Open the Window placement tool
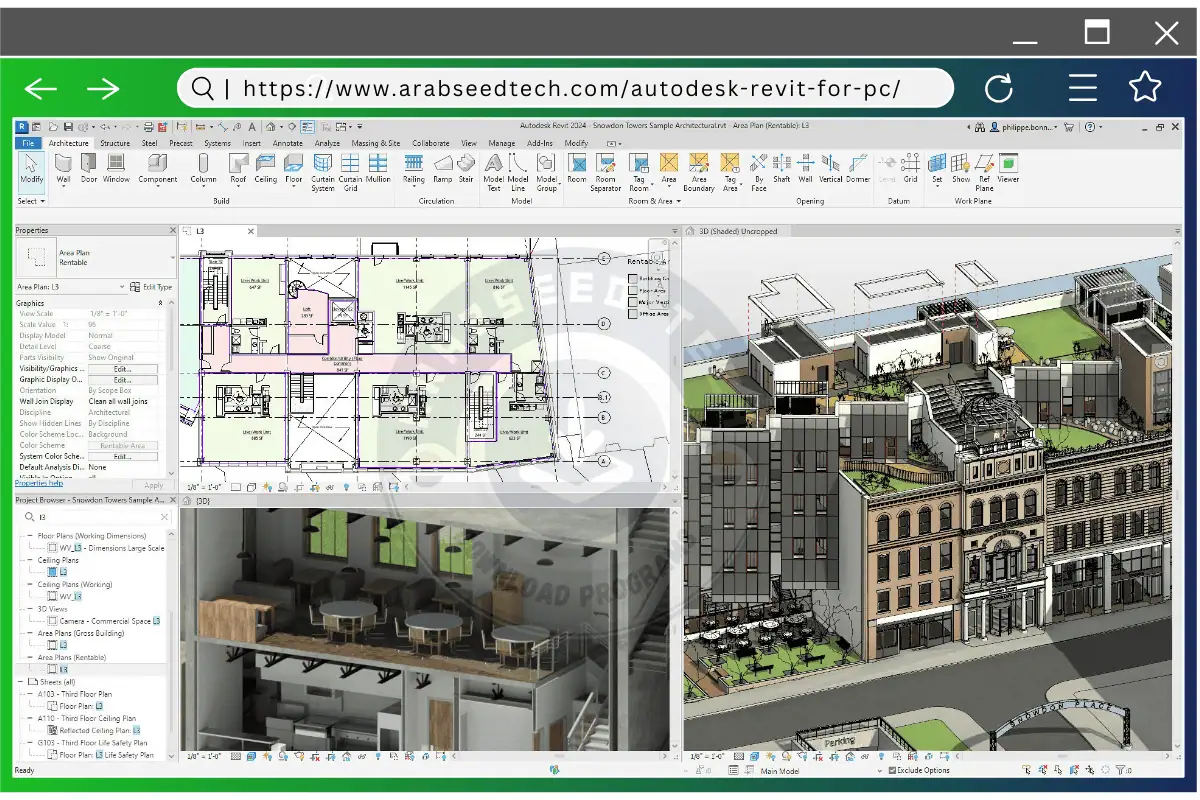This screenshot has height=800, width=1200. (116, 170)
